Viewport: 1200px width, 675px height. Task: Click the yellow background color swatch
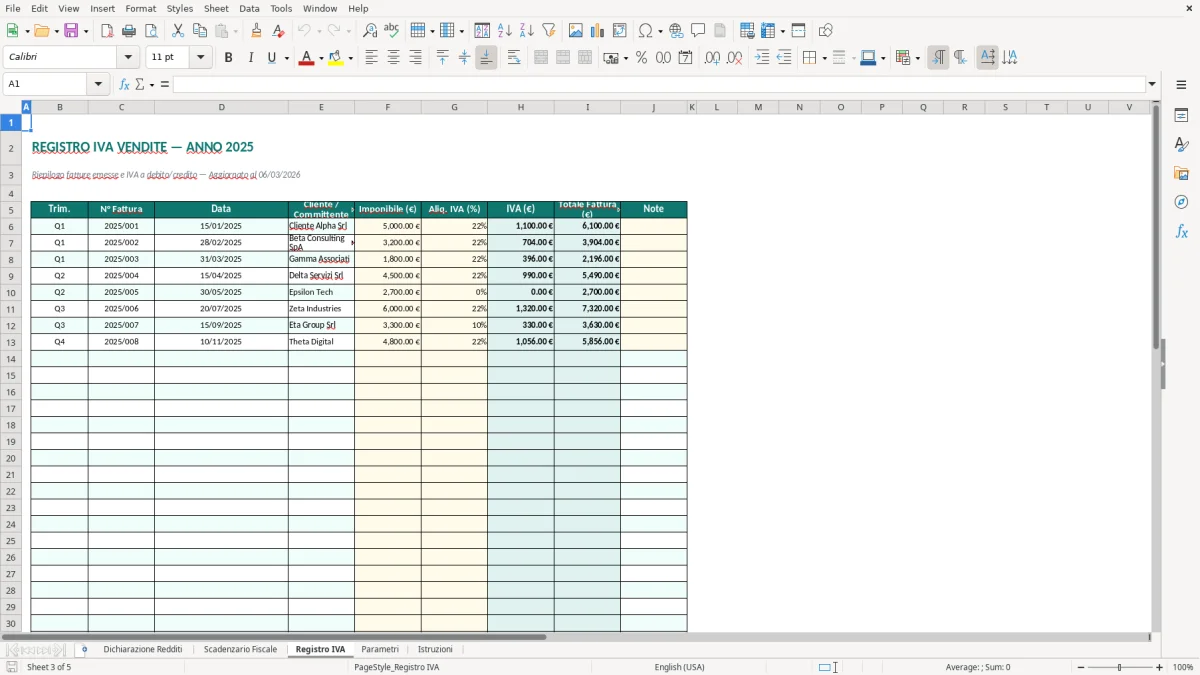[x=335, y=58]
